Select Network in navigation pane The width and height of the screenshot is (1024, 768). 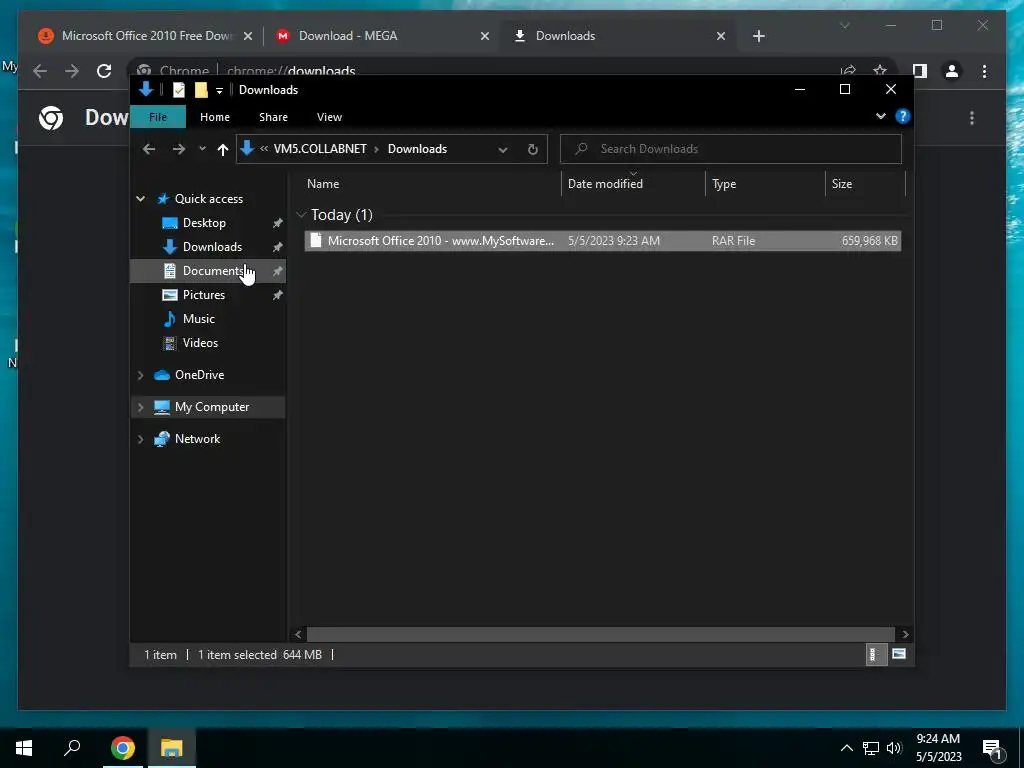[197, 439]
